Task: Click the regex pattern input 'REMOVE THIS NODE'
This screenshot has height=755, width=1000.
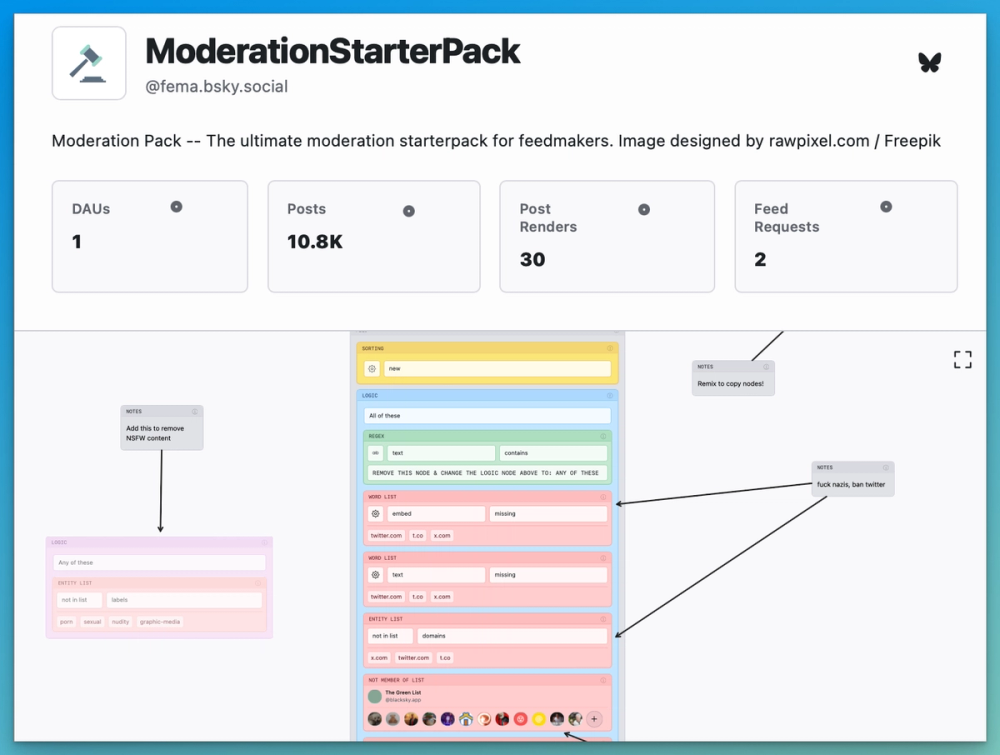Action: point(487,473)
